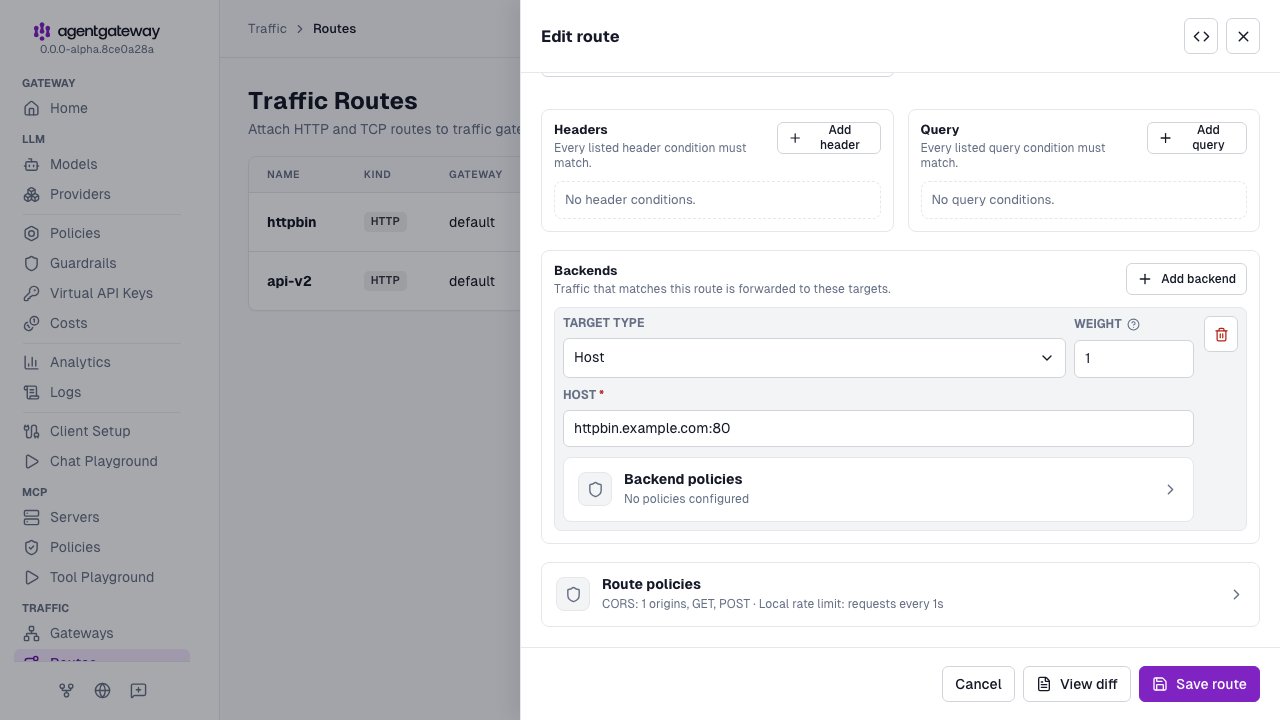1280x720 pixels.
Task: Expand Backend policies section
Action: [x=878, y=490]
